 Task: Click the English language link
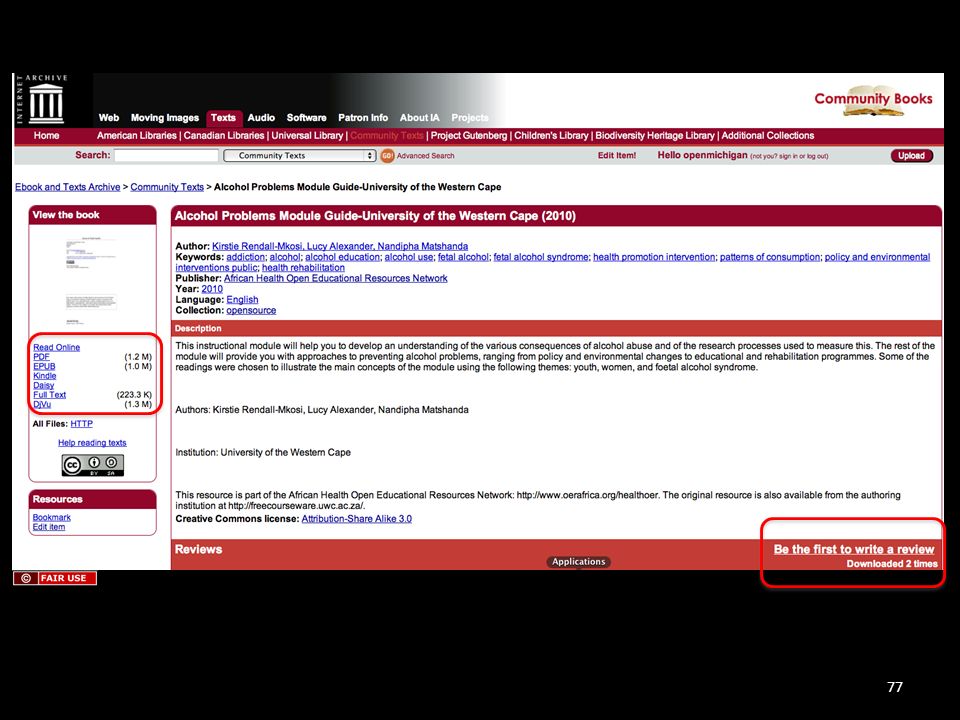[242, 300]
